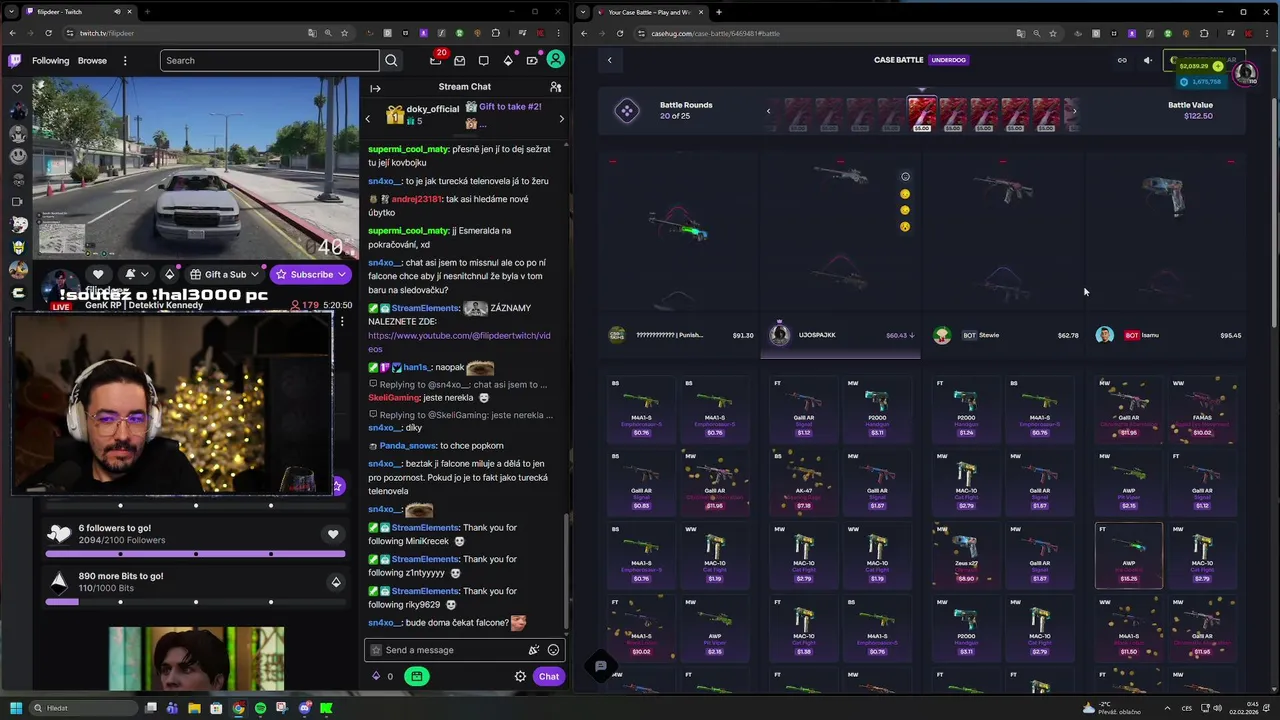Open Twitch more options three-dot menu
This screenshot has width=1280, height=720.
125,60
